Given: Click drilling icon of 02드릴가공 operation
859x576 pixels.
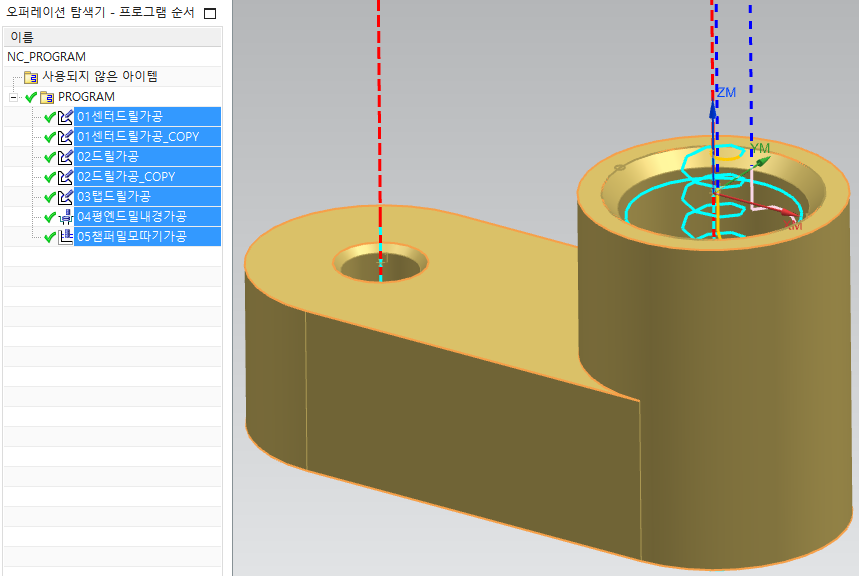Looking at the screenshot, I should pyautogui.click(x=66, y=157).
